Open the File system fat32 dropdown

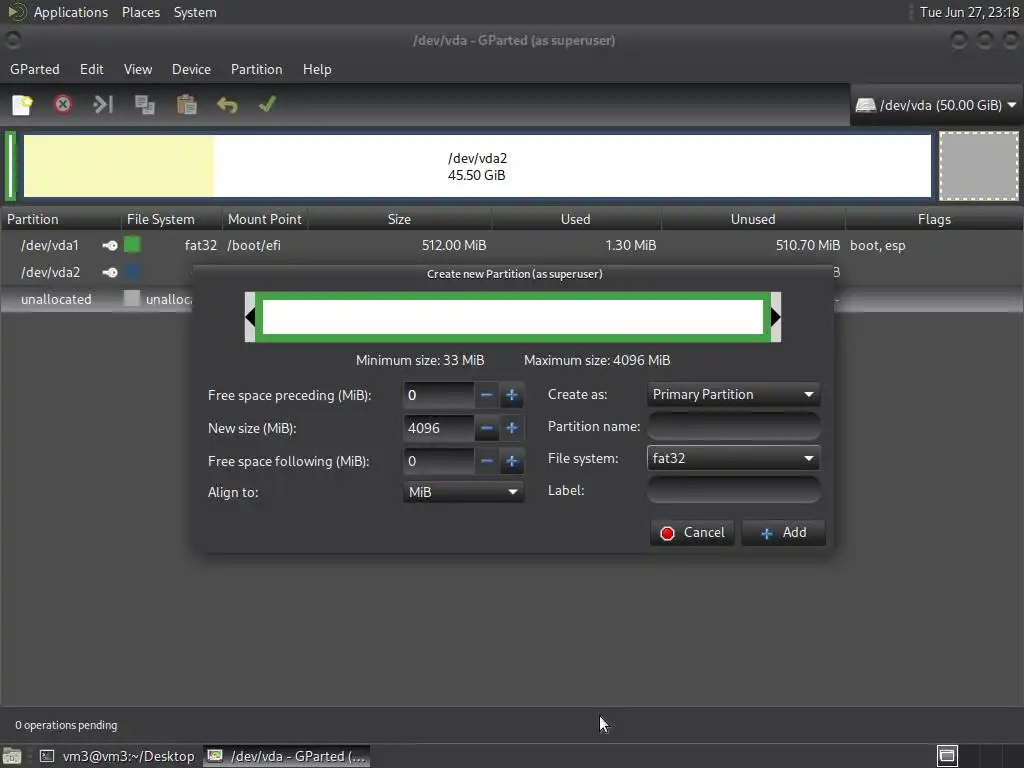[733, 458]
